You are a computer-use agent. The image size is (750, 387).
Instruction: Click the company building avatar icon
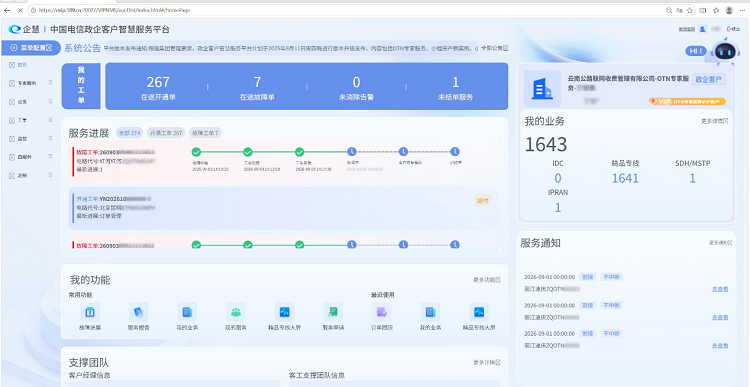[542, 88]
